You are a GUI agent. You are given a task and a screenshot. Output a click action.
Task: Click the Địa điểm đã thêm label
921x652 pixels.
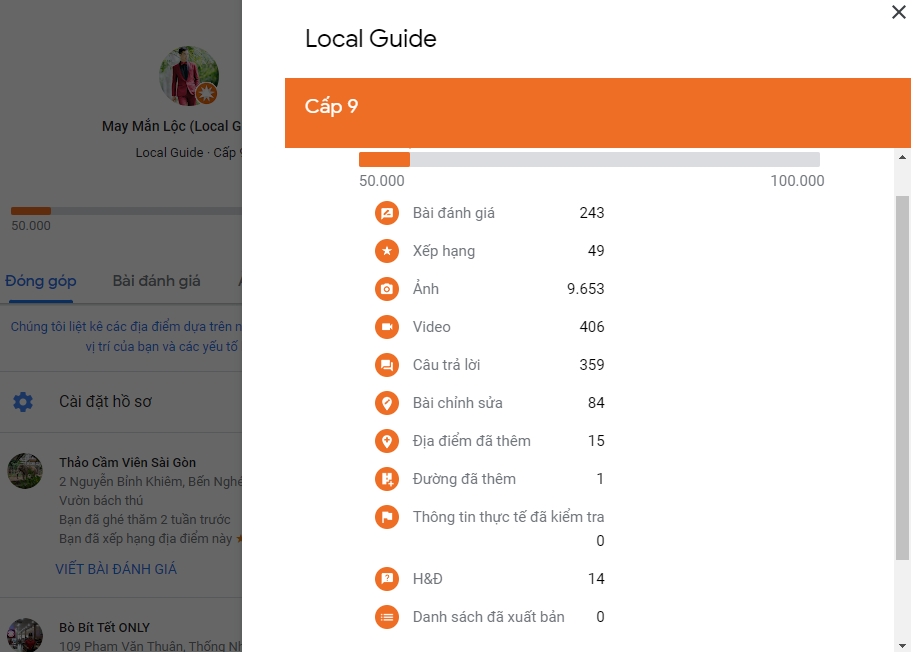coord(472,441)
